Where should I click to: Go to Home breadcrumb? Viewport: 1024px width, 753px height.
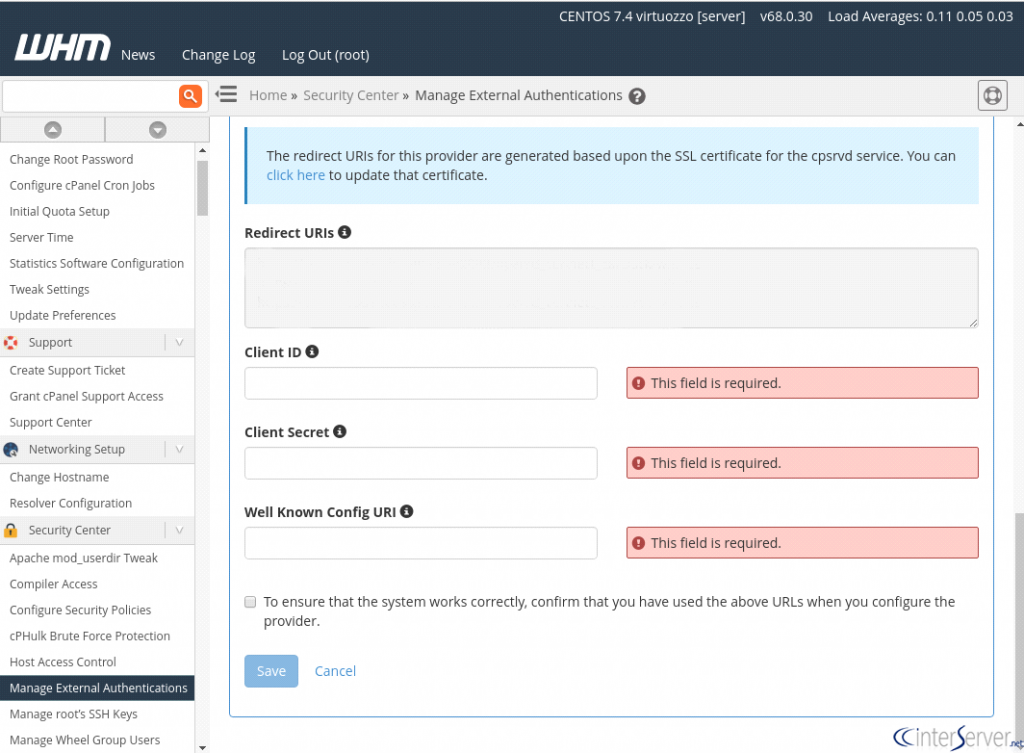pos(268,95)
